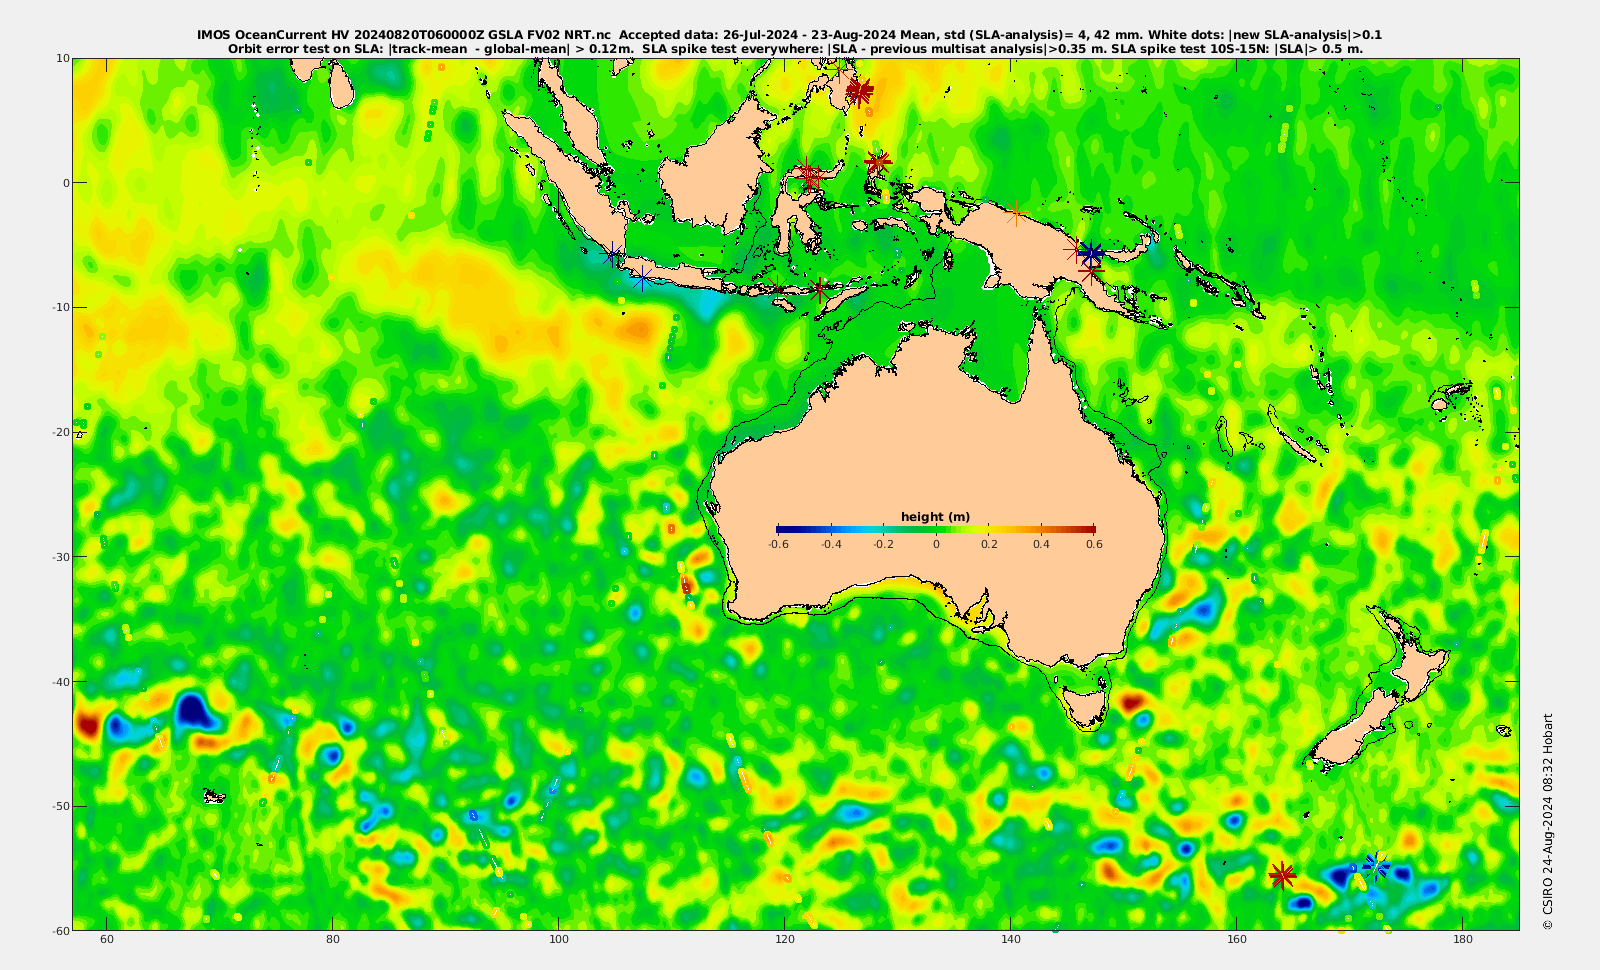The height and width of the screenshot is (970, 1600).
Task: Click the longitude axis label "160"
Action: coord(1237,940)
